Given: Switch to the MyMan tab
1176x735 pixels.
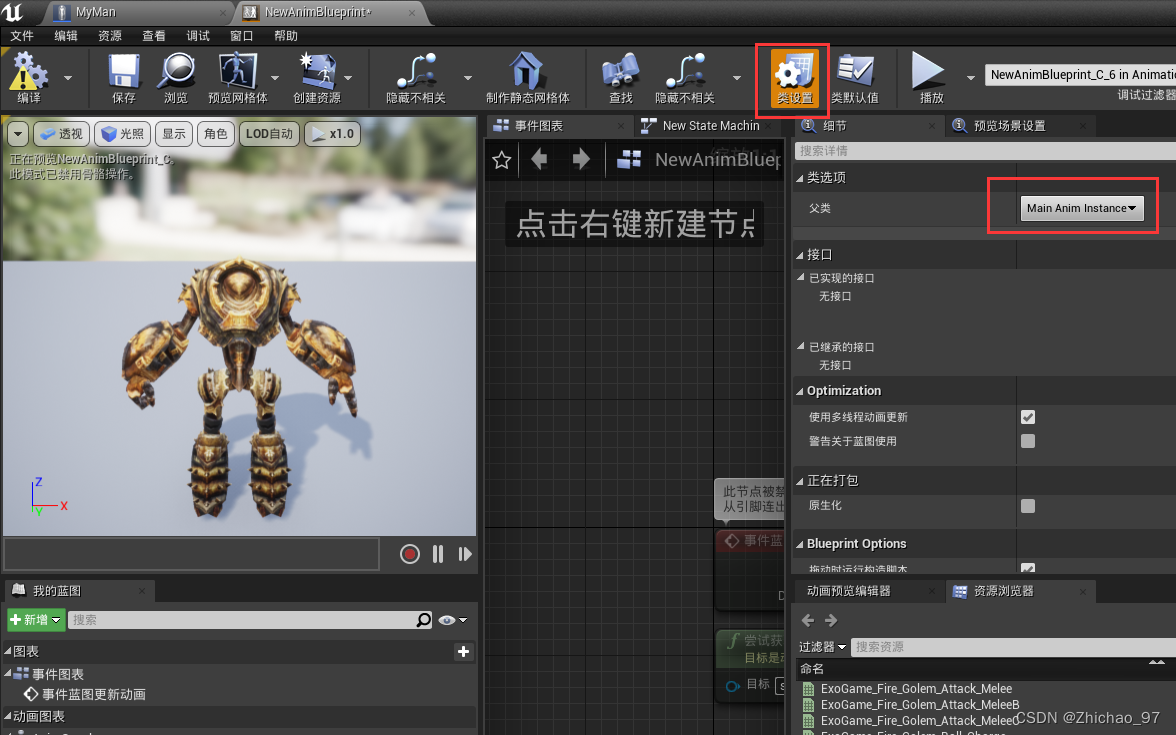Looking at the screenshot, I should (140, 13).
